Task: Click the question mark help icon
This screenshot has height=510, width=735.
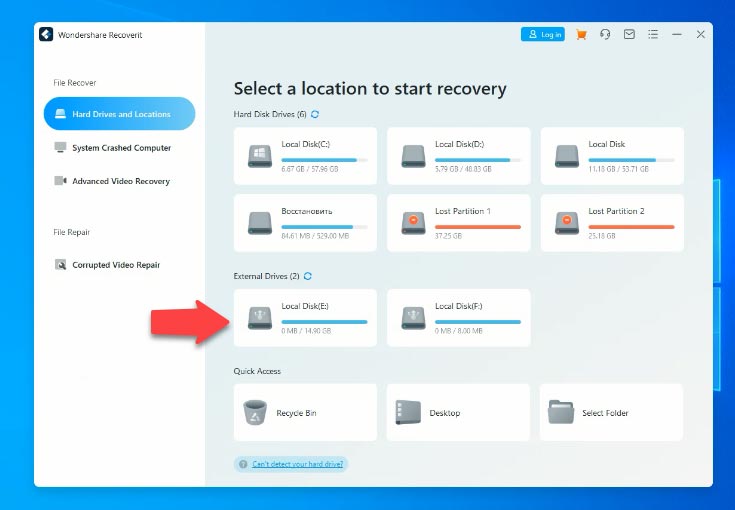Action: click(x=243, y=464)
